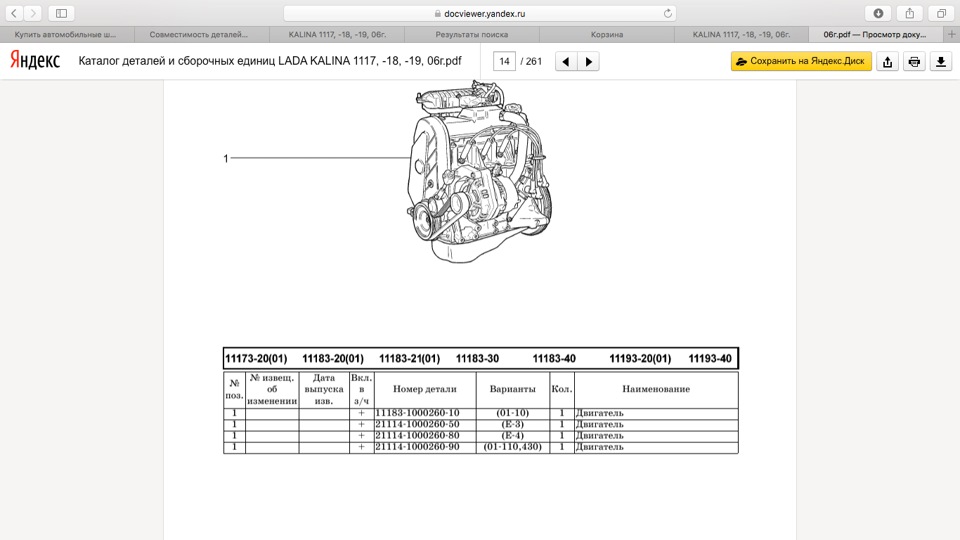Viewport: 960px width, 540px height.
Task: Click part number 21114-1000260-50
Action: [417, 424]
